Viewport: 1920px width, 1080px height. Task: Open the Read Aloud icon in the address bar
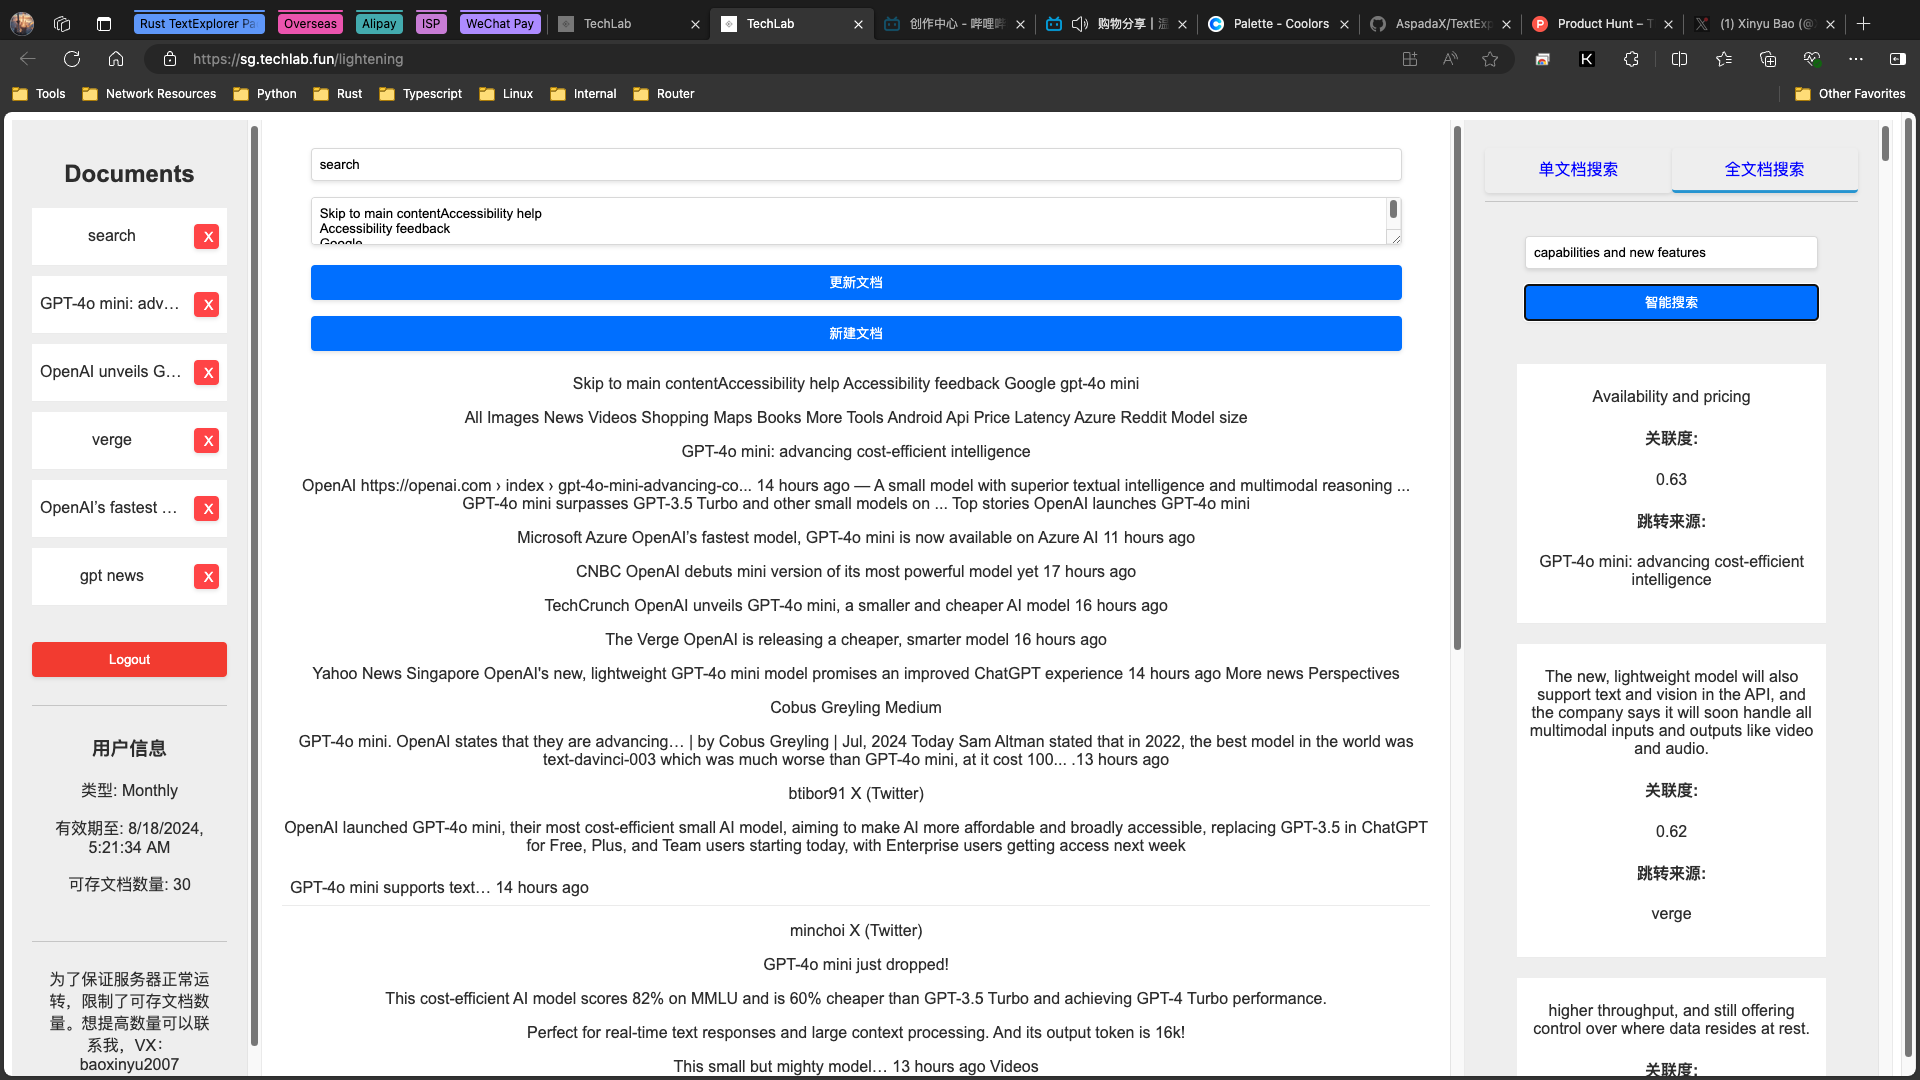1450,59
